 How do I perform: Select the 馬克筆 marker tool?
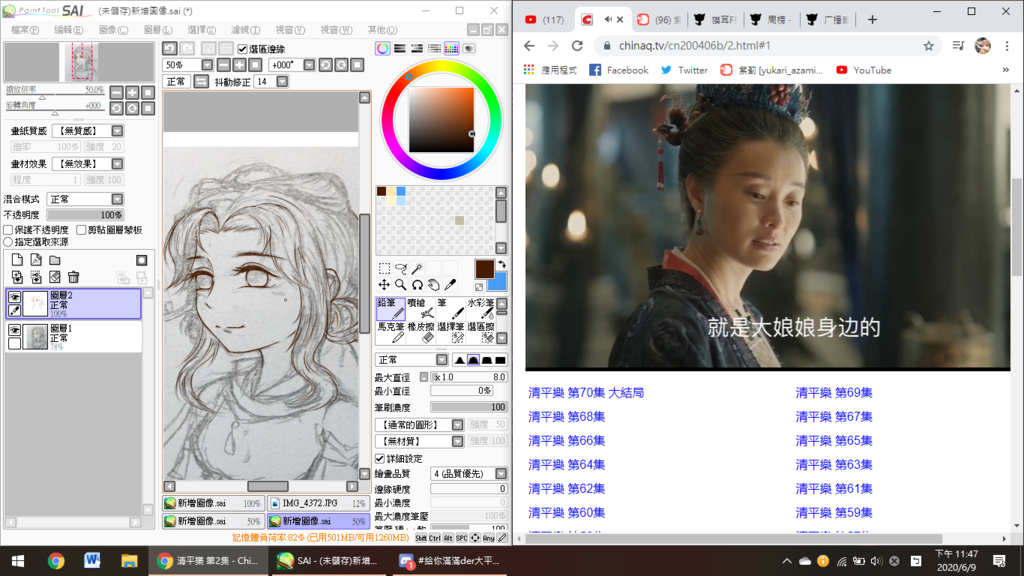click(x=391, y=332)
